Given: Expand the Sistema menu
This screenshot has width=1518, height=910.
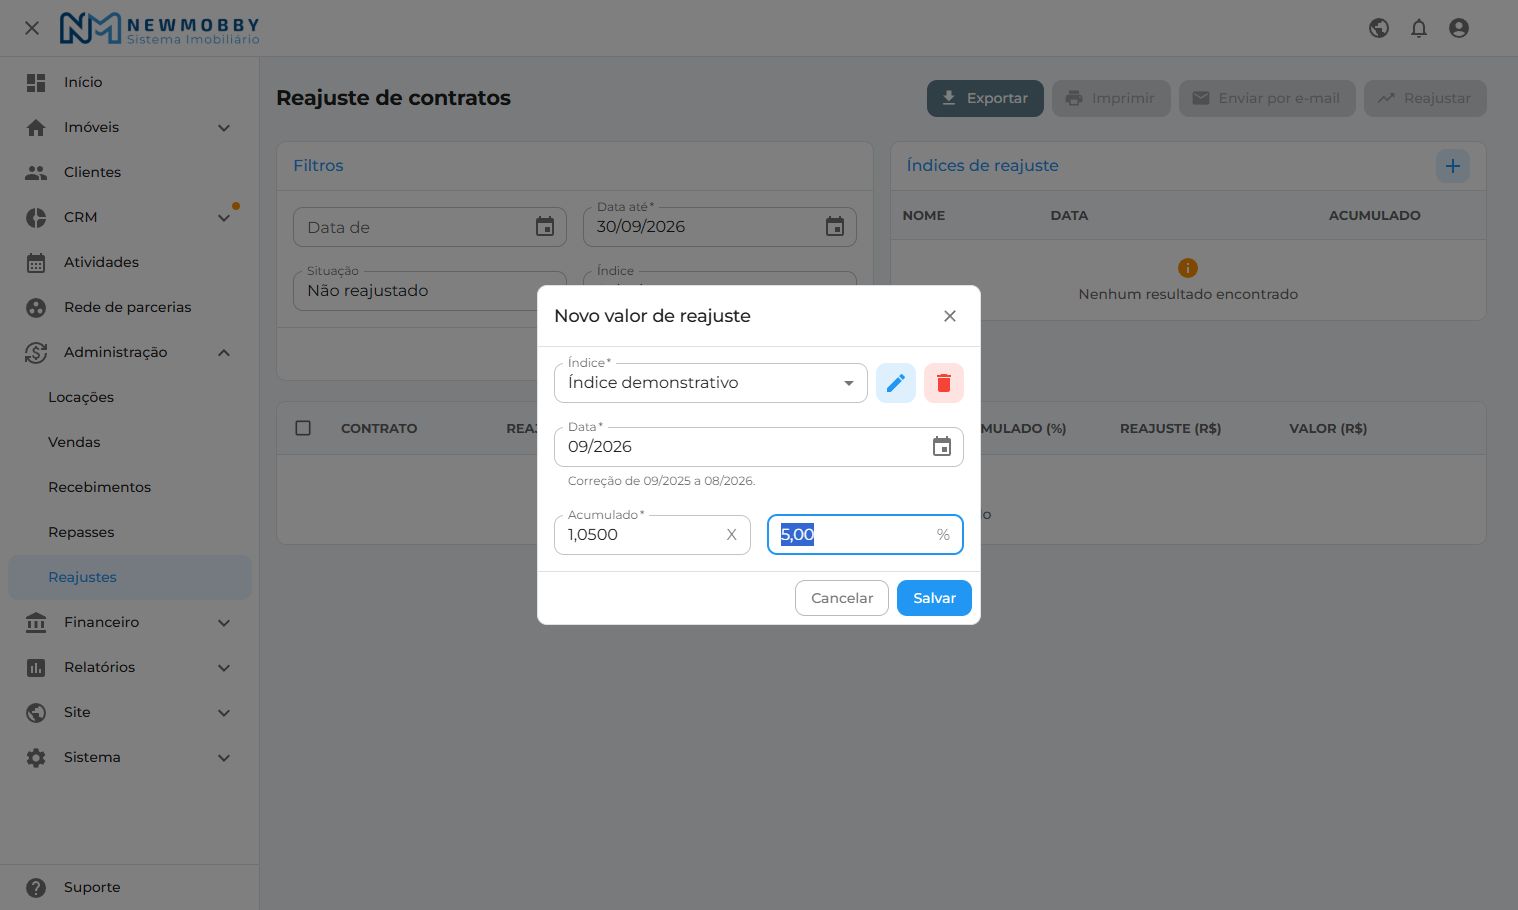Looking at the screenshot, I should pos(130,757).
